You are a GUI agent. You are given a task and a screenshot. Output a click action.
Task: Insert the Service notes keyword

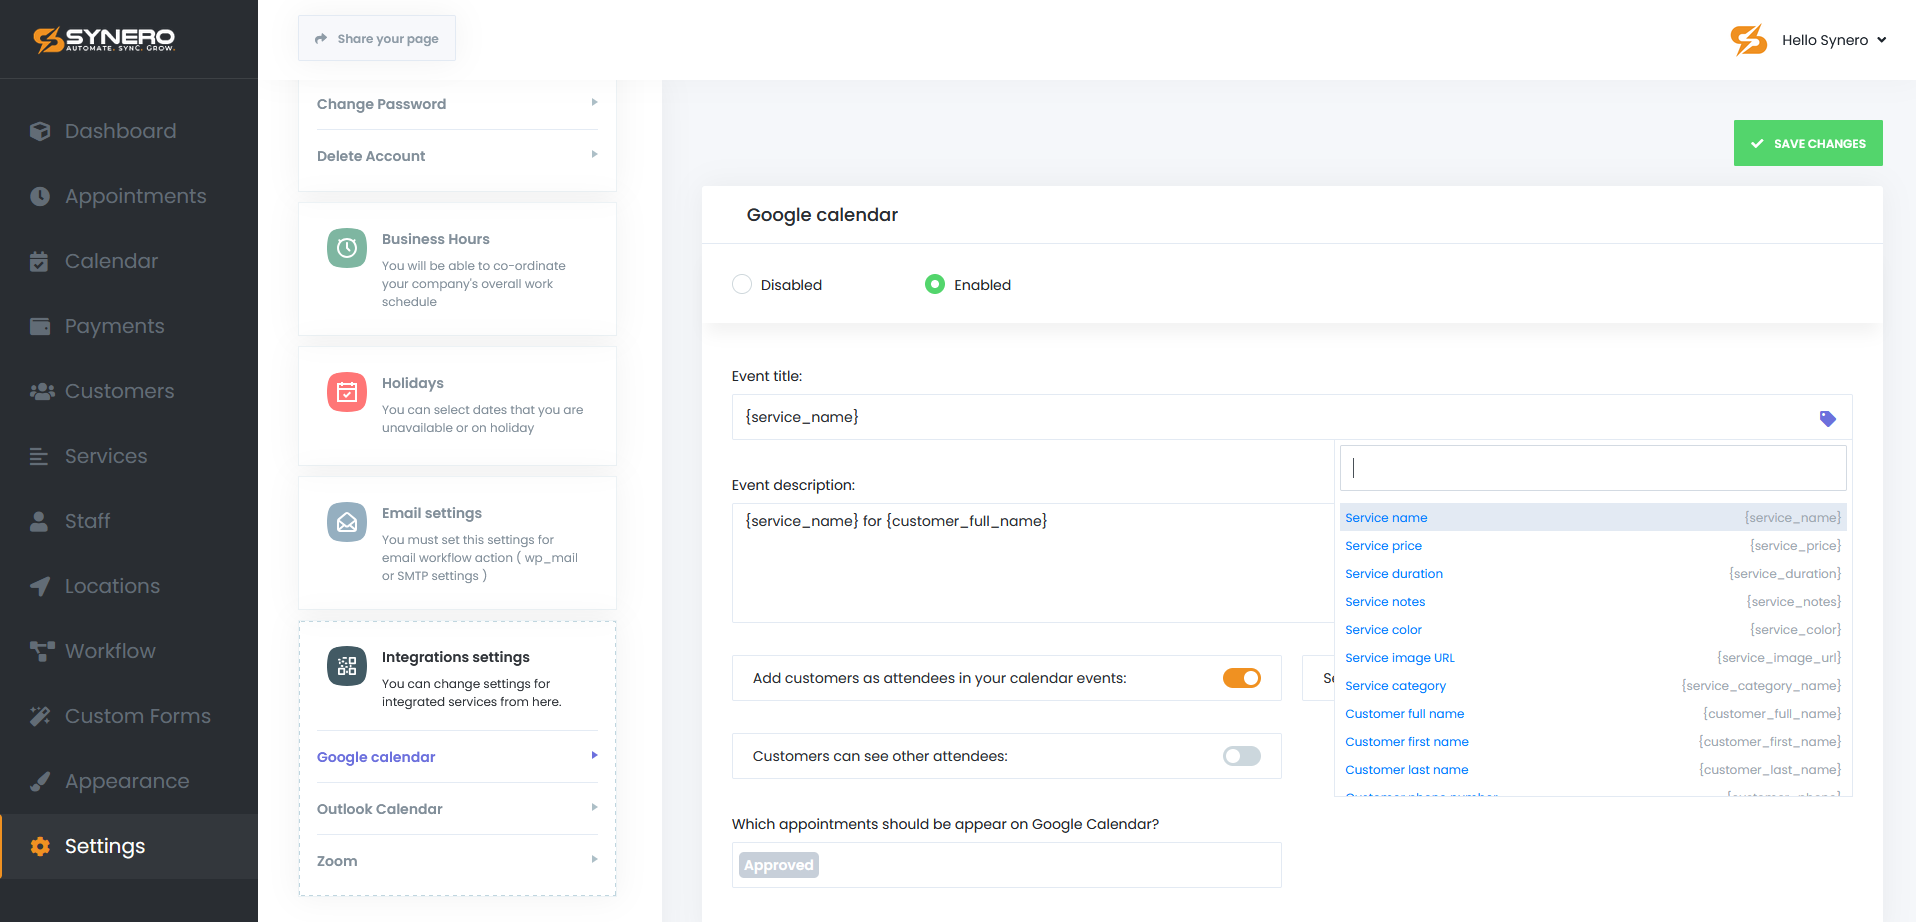coord(1592,601)
